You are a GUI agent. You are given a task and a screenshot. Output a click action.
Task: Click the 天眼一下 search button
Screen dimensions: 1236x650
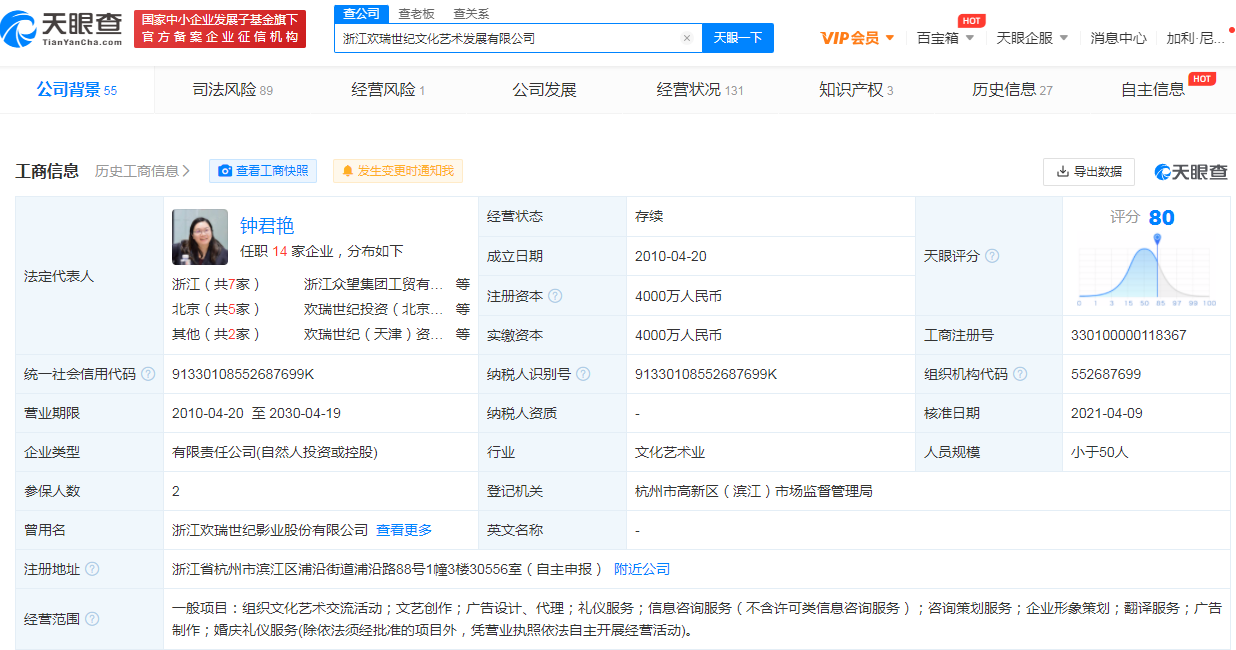(738, 38)
